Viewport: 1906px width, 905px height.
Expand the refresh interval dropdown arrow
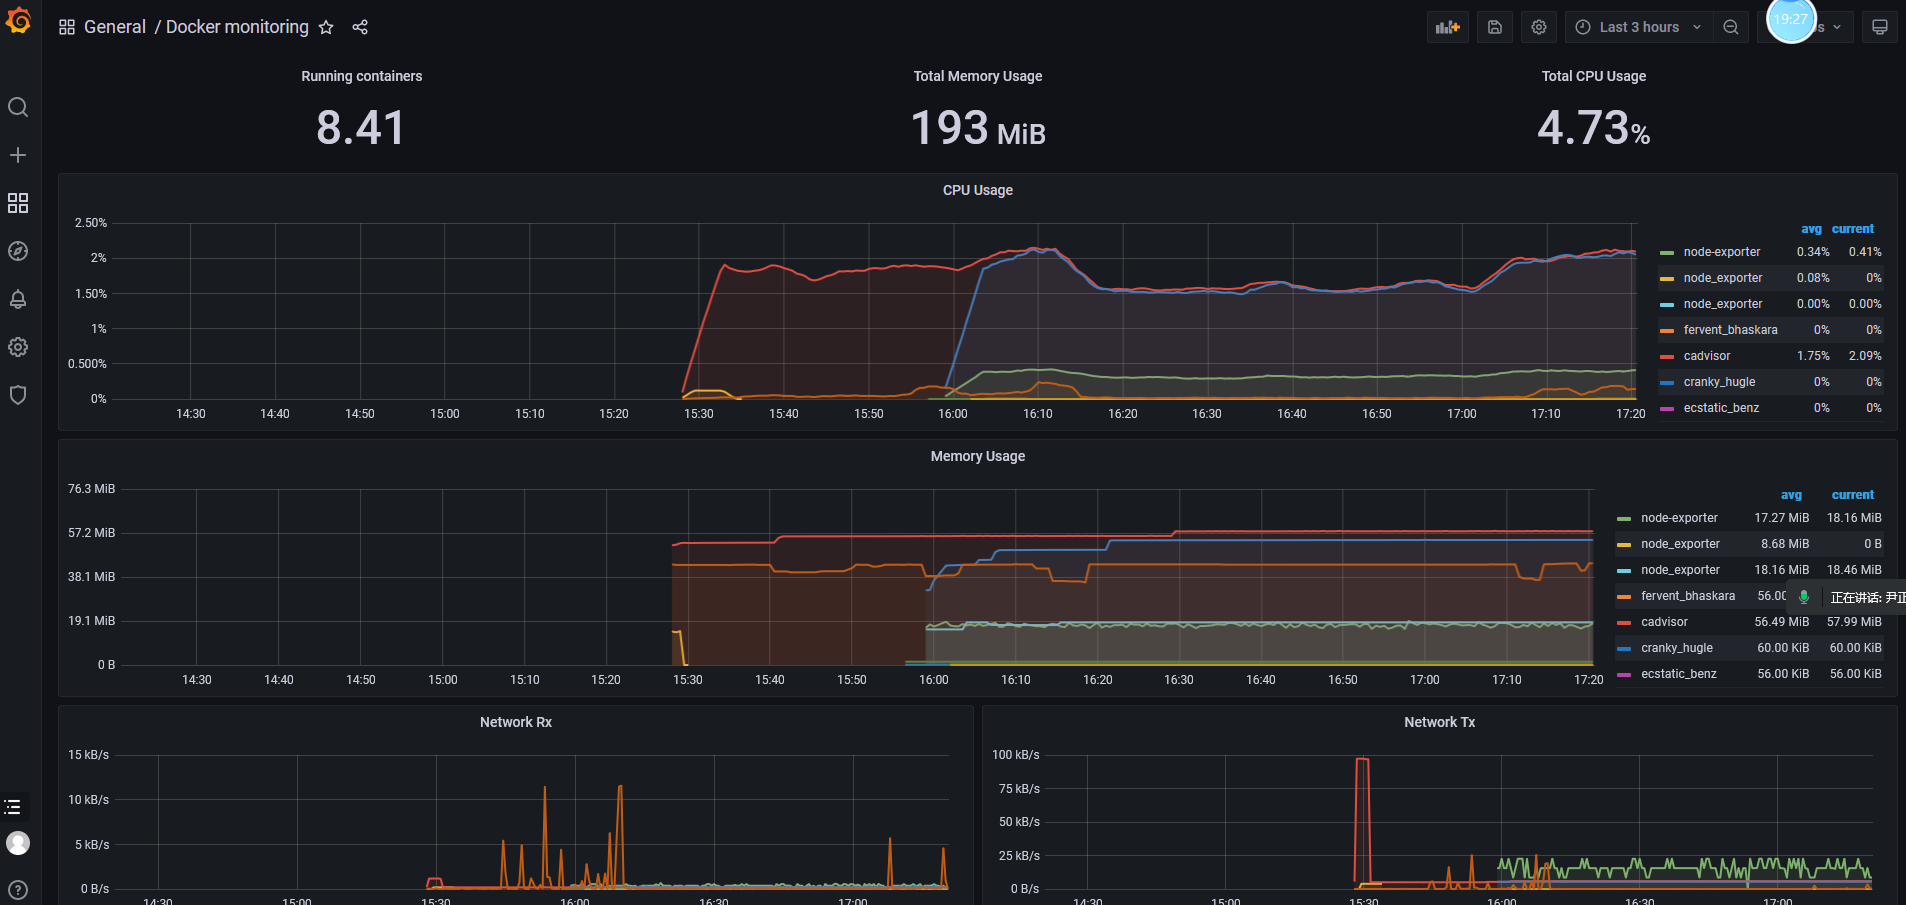(1837, 27)
